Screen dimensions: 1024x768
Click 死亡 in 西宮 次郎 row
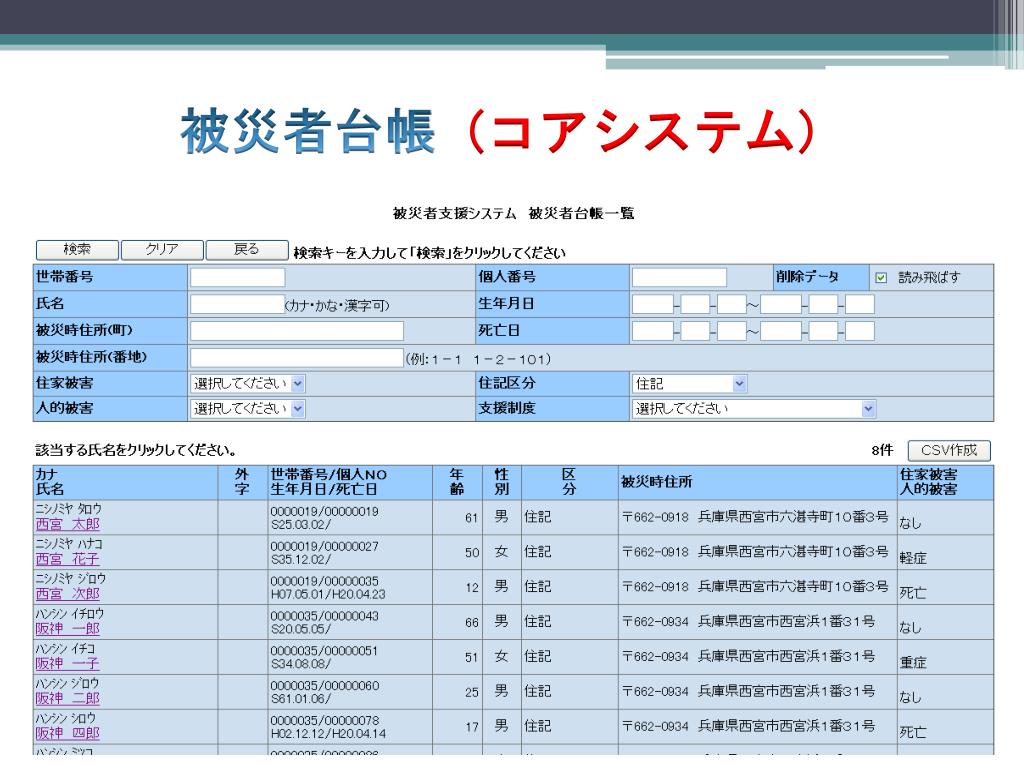[x=913, y=593]
